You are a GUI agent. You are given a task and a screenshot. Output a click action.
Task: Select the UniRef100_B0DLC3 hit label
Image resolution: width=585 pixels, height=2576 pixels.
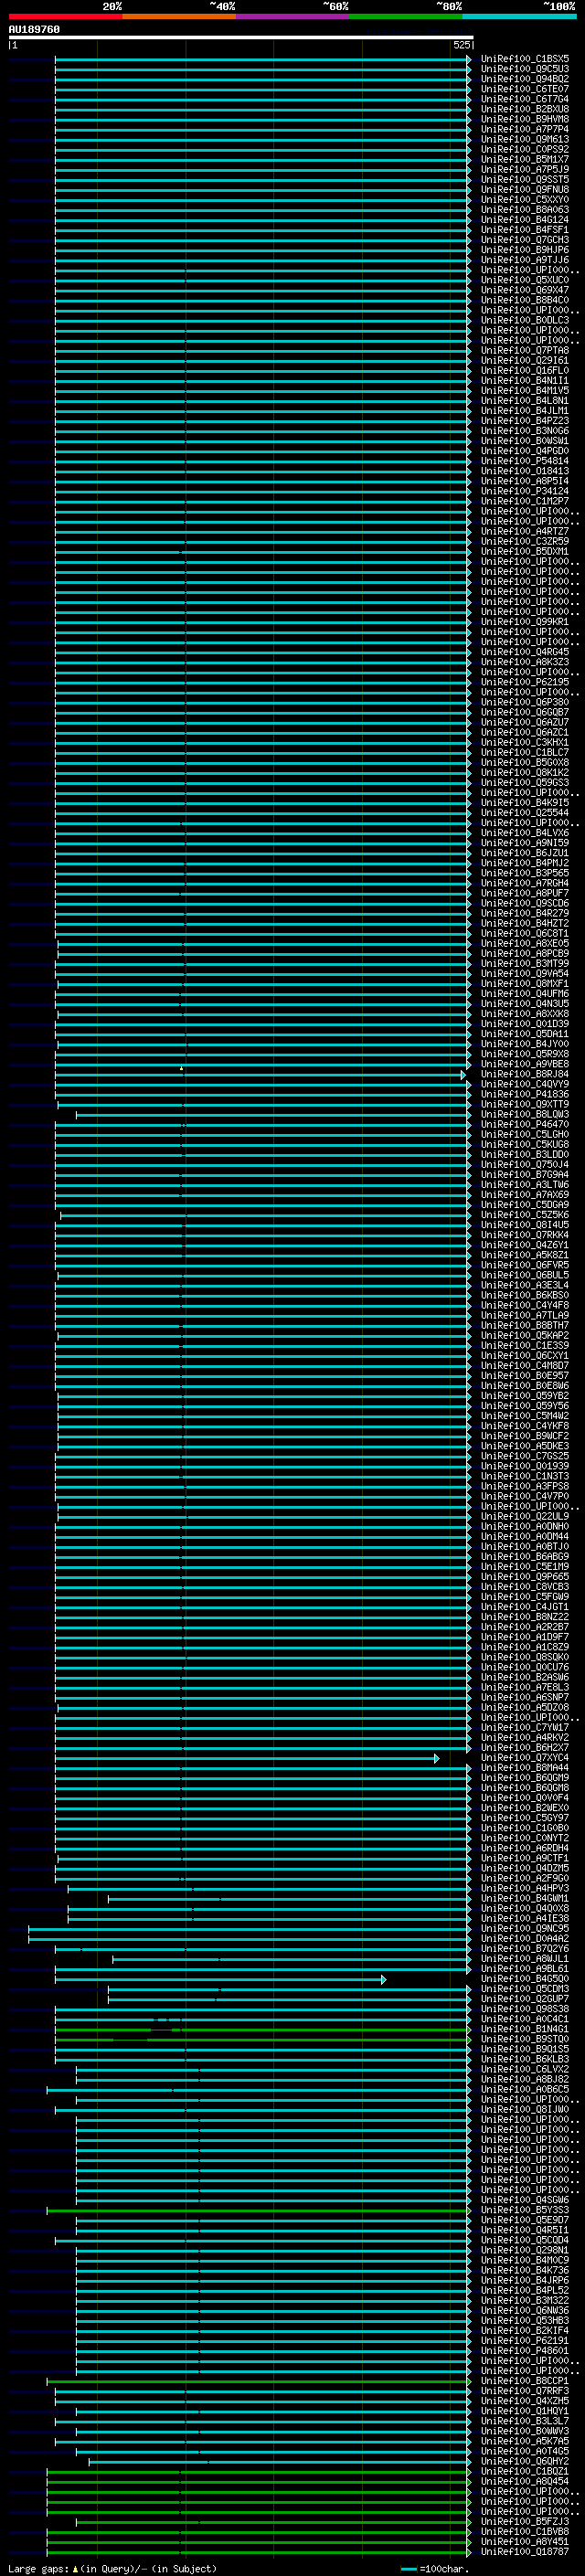[524, 320]
